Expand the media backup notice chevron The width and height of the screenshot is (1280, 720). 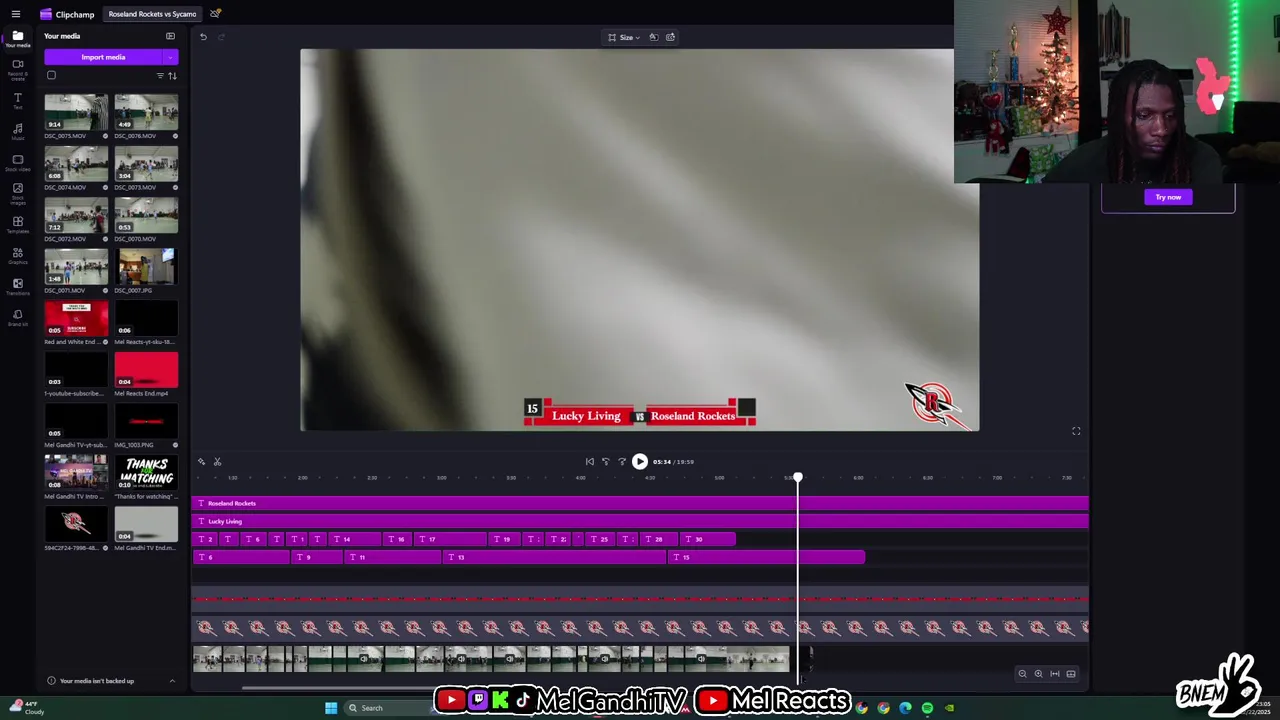coord(172,681)
